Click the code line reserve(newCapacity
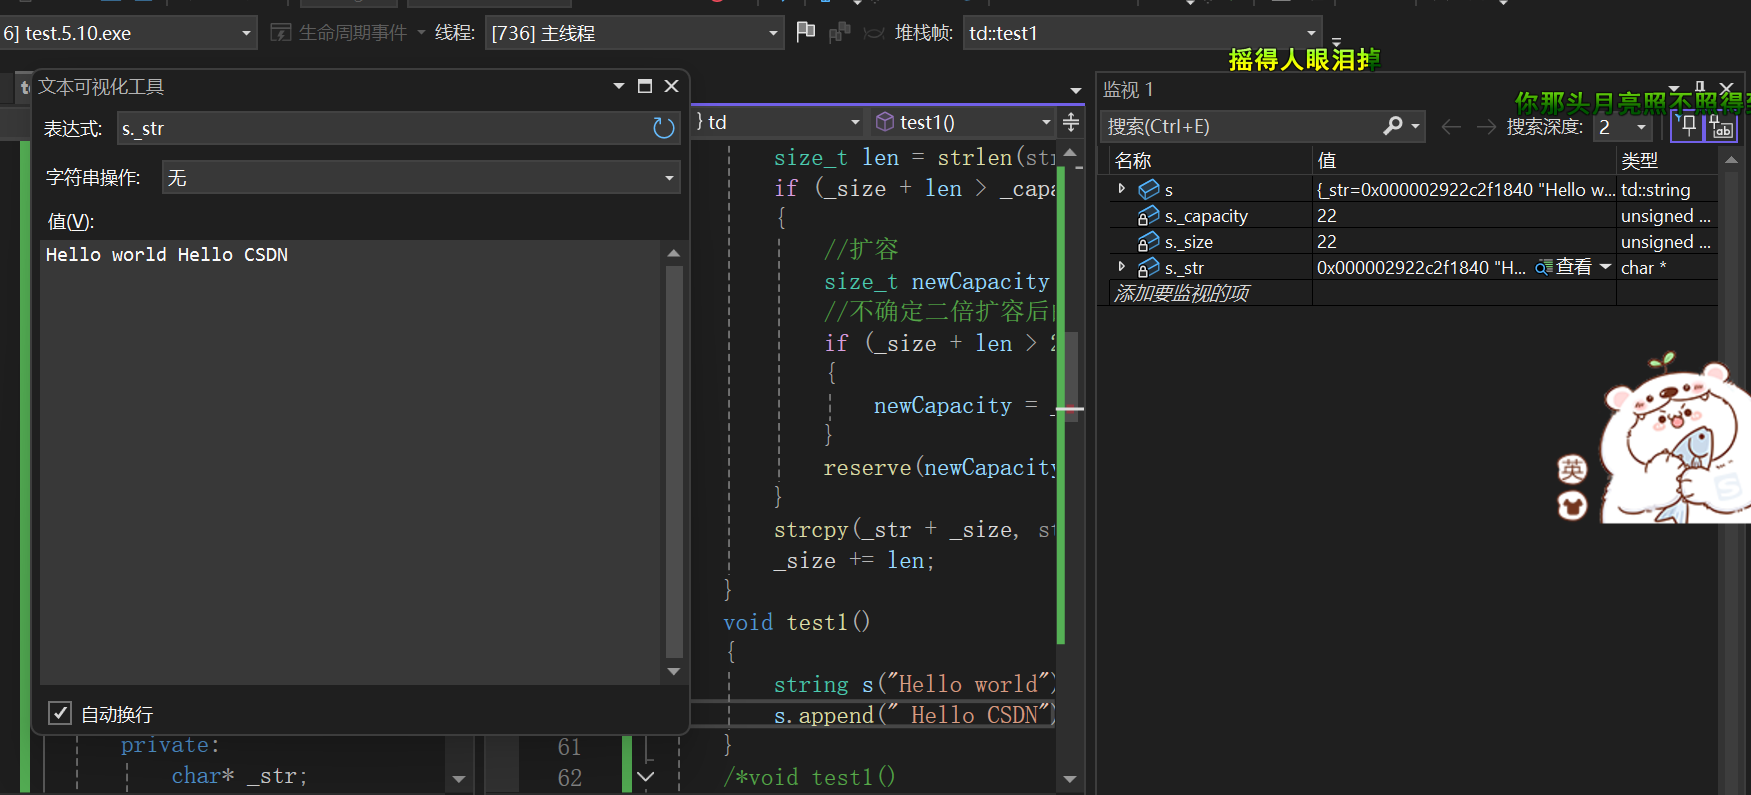Viewport: 1751px width, 795px height. tap(939, 467)
